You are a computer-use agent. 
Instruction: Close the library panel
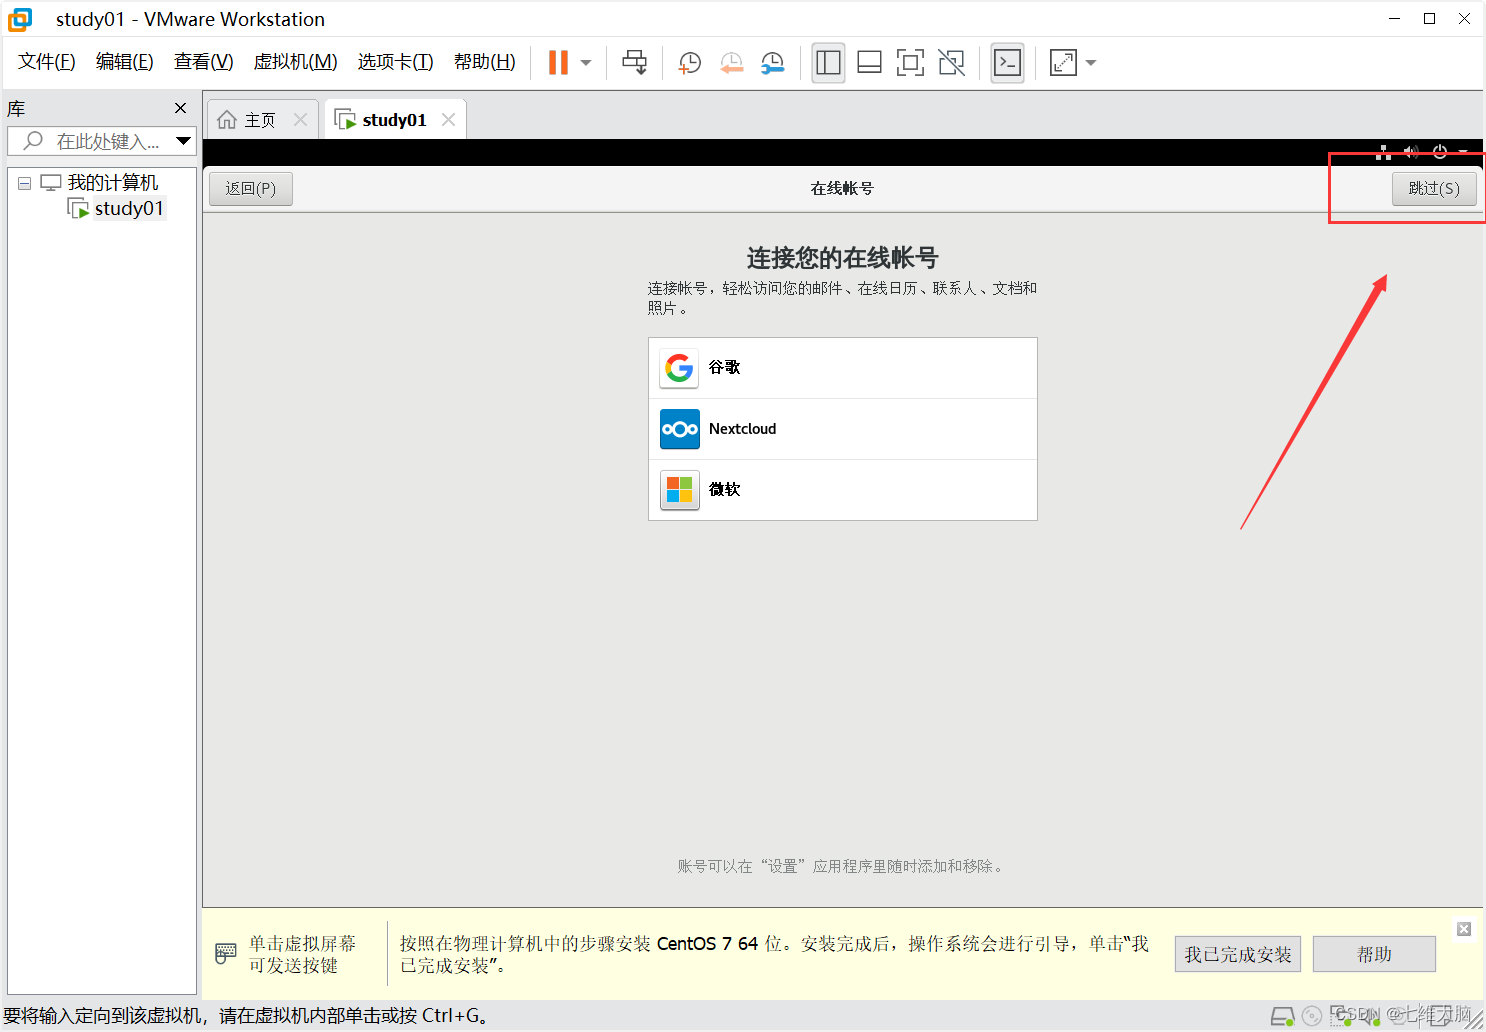pyautogui.click(x=180, y=108)
